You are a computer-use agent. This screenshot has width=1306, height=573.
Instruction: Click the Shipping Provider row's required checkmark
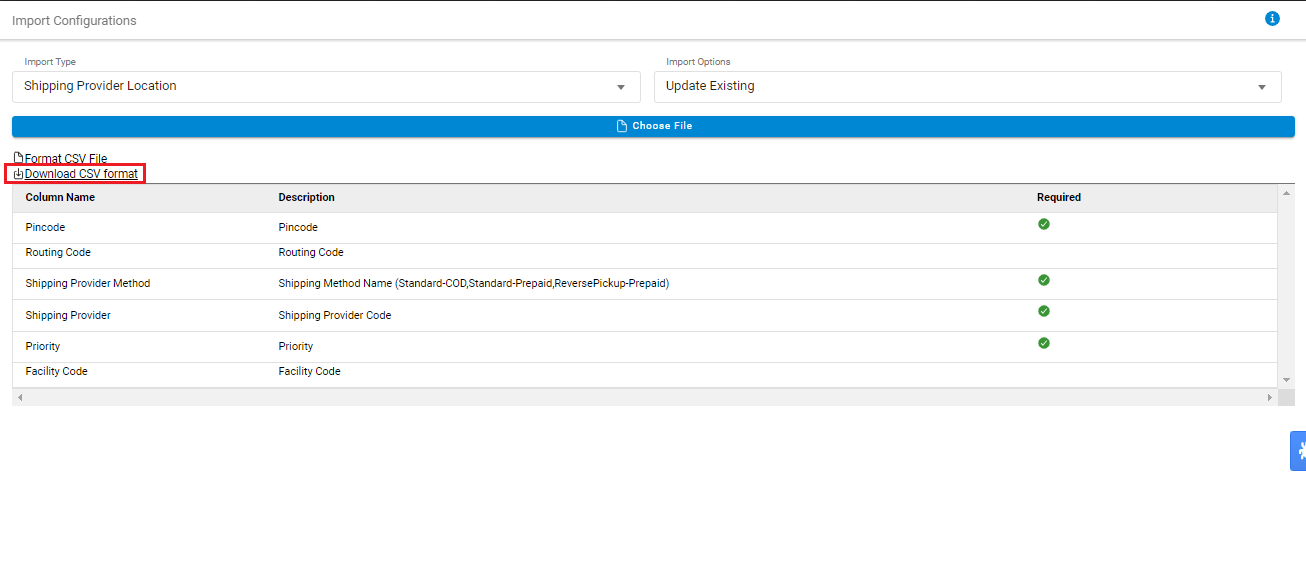pyautogui.click(x=1044, y=311)
